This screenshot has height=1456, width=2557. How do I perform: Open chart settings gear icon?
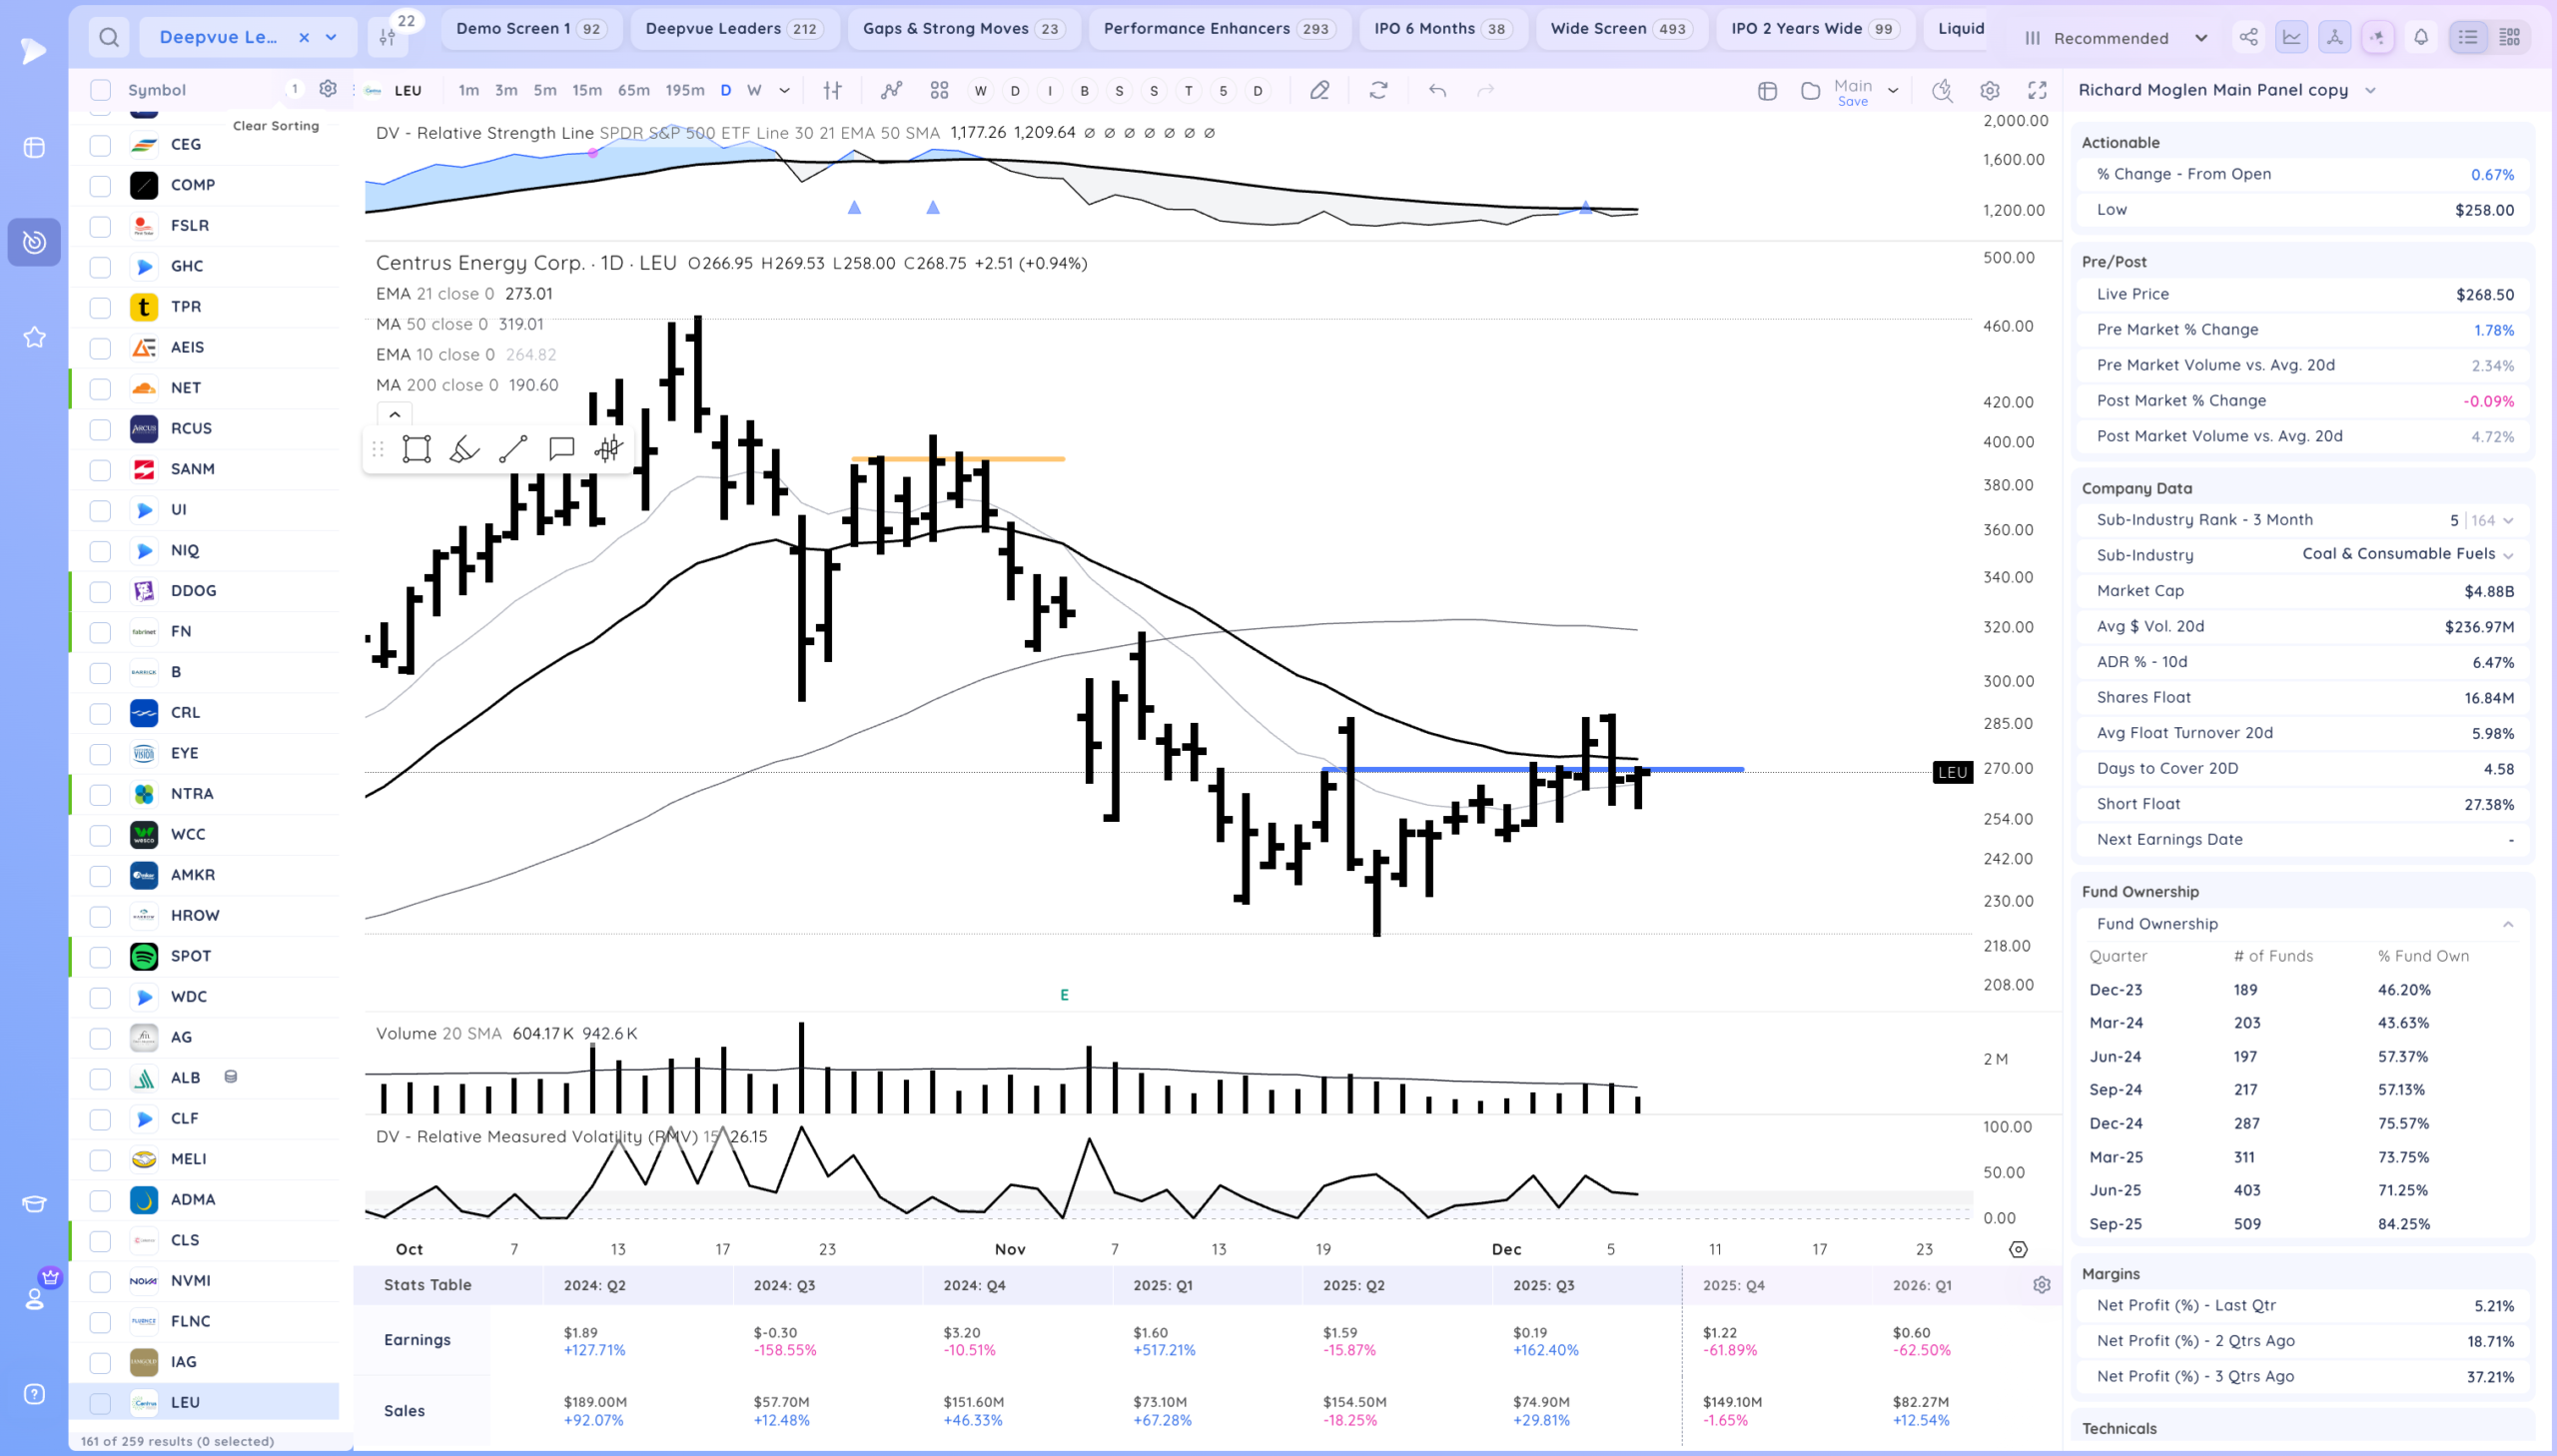(x=1990, y=90)
